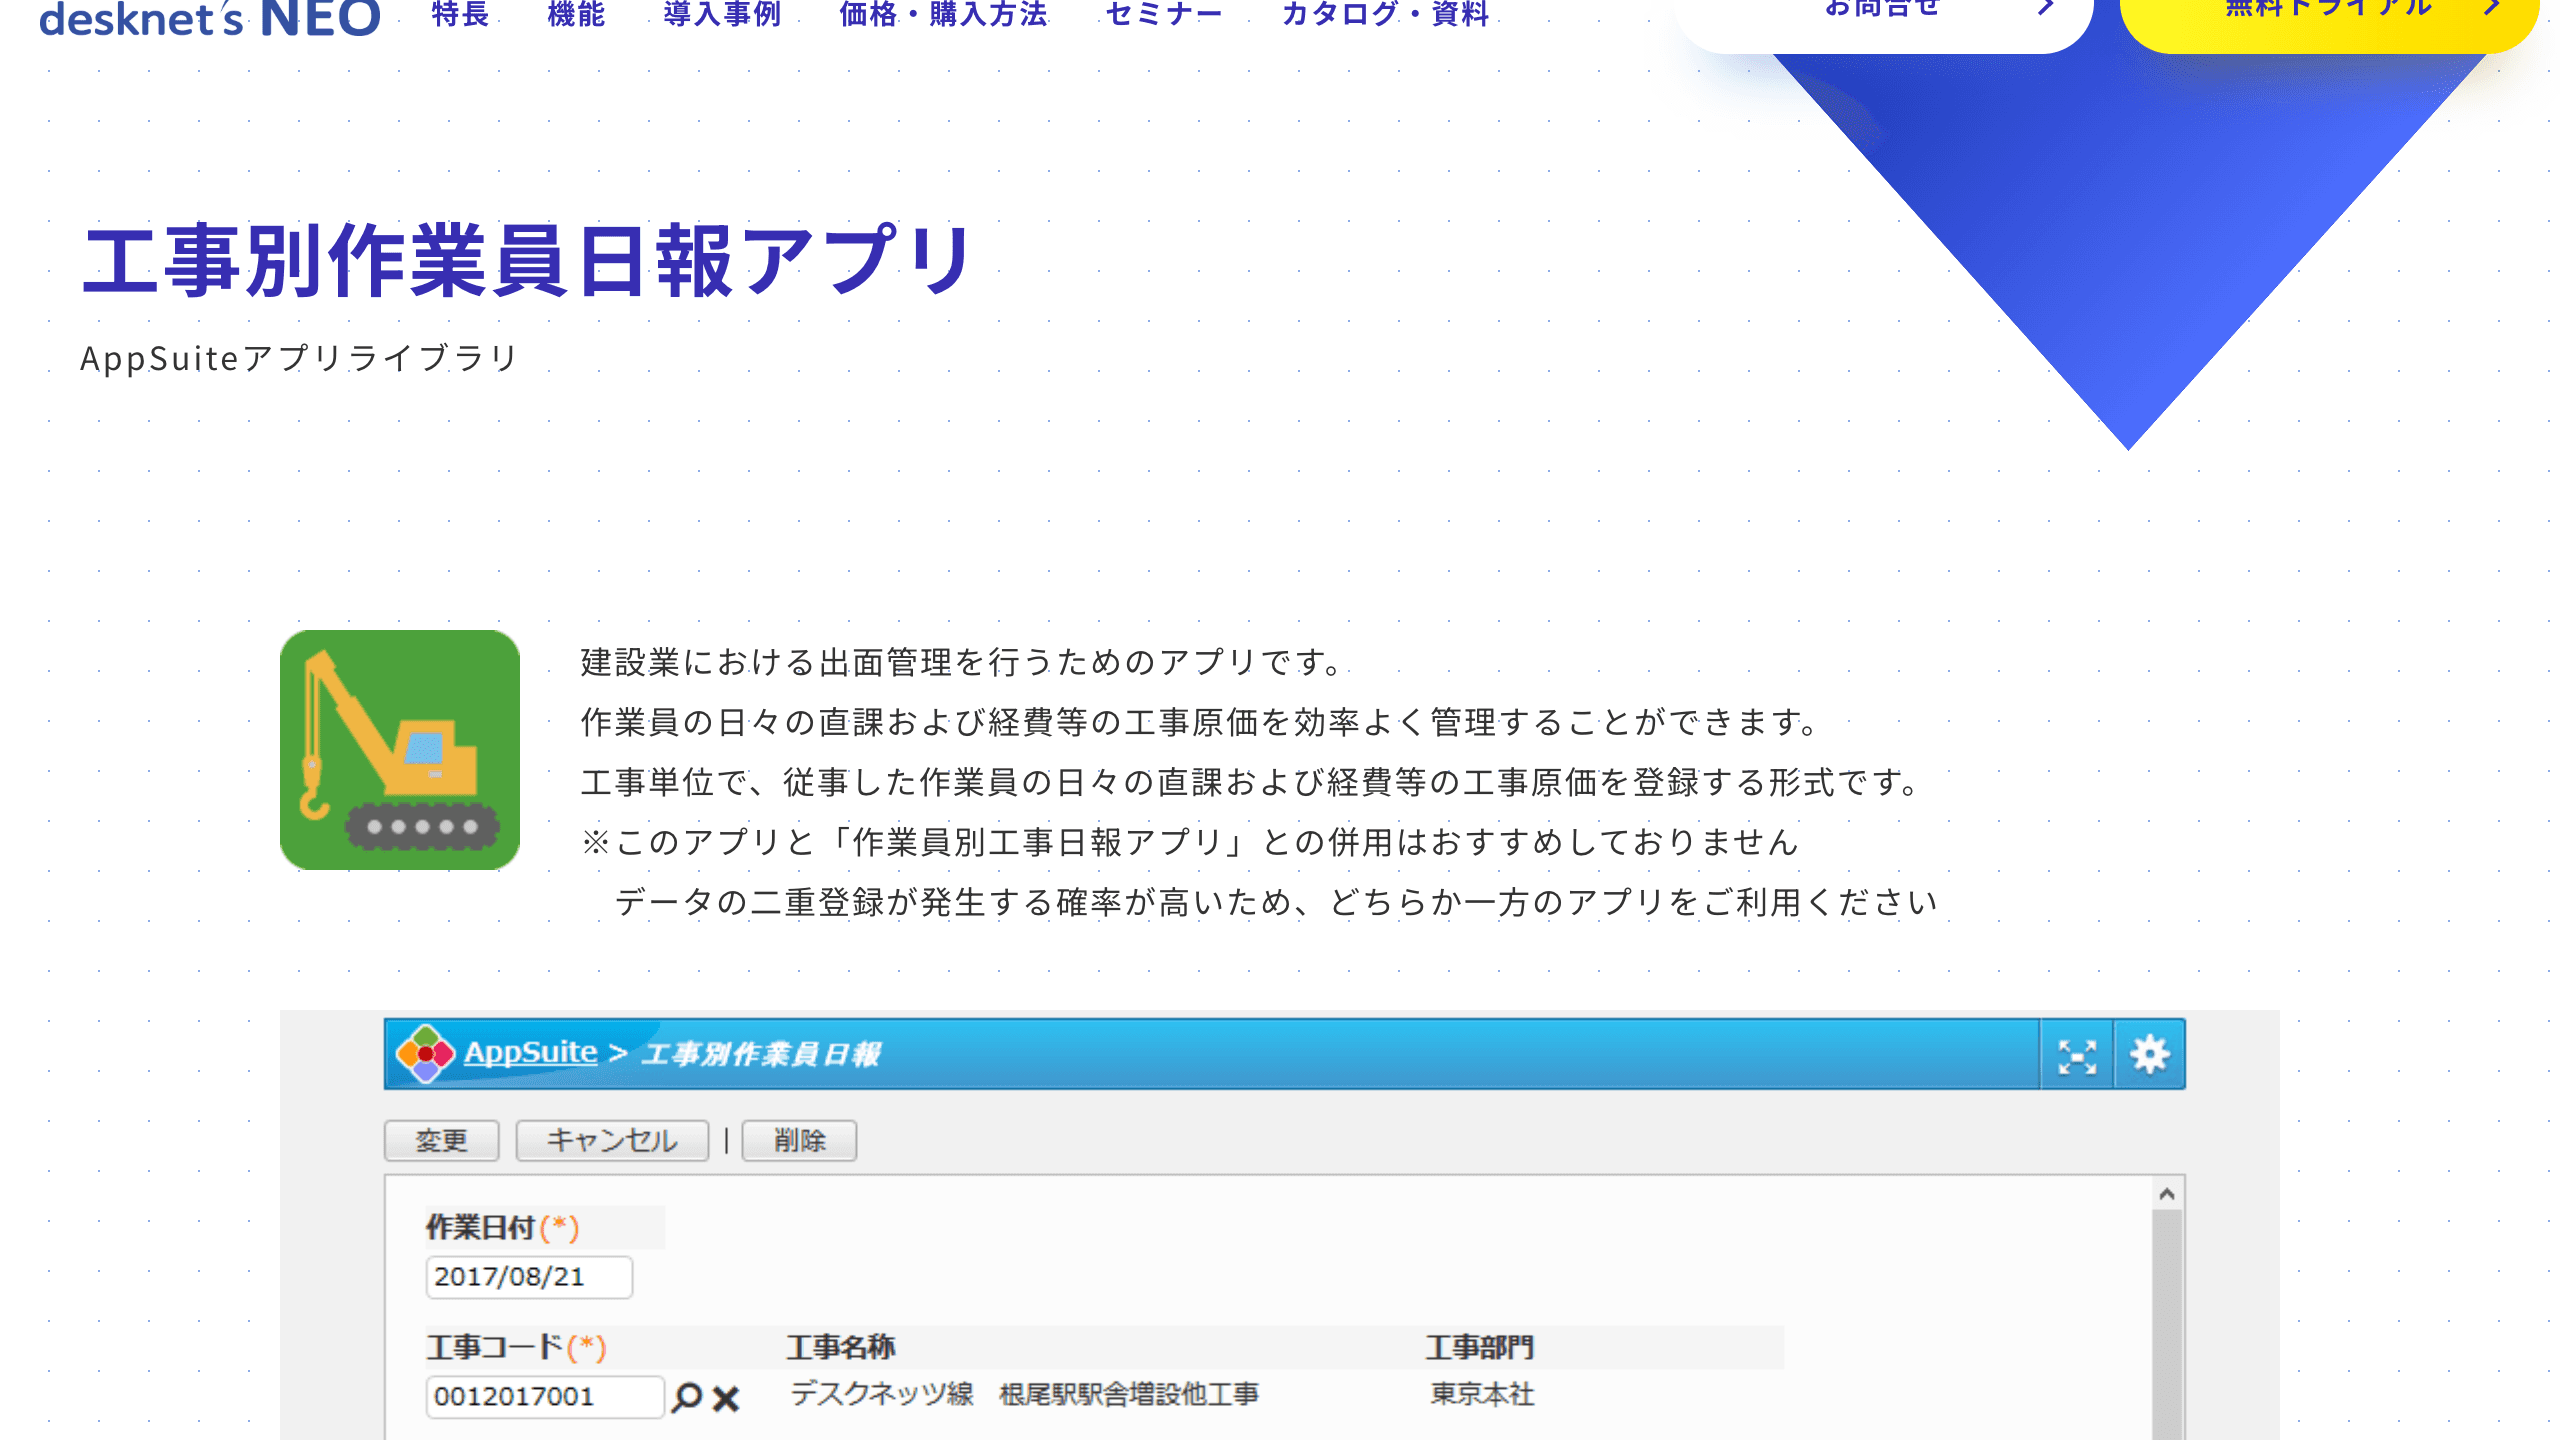
Task: Click the AppSuite link in the breadcrumb
Action: point(530,1052)
